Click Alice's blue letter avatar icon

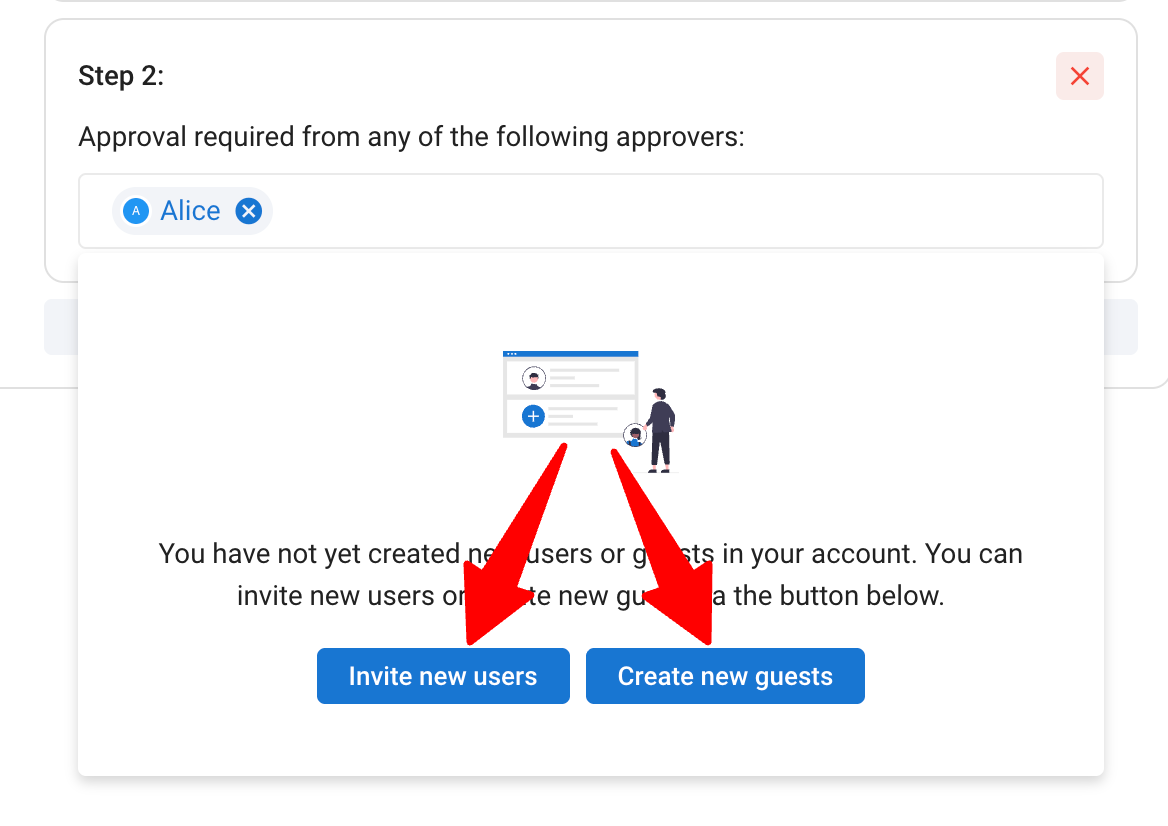(136, 212)
